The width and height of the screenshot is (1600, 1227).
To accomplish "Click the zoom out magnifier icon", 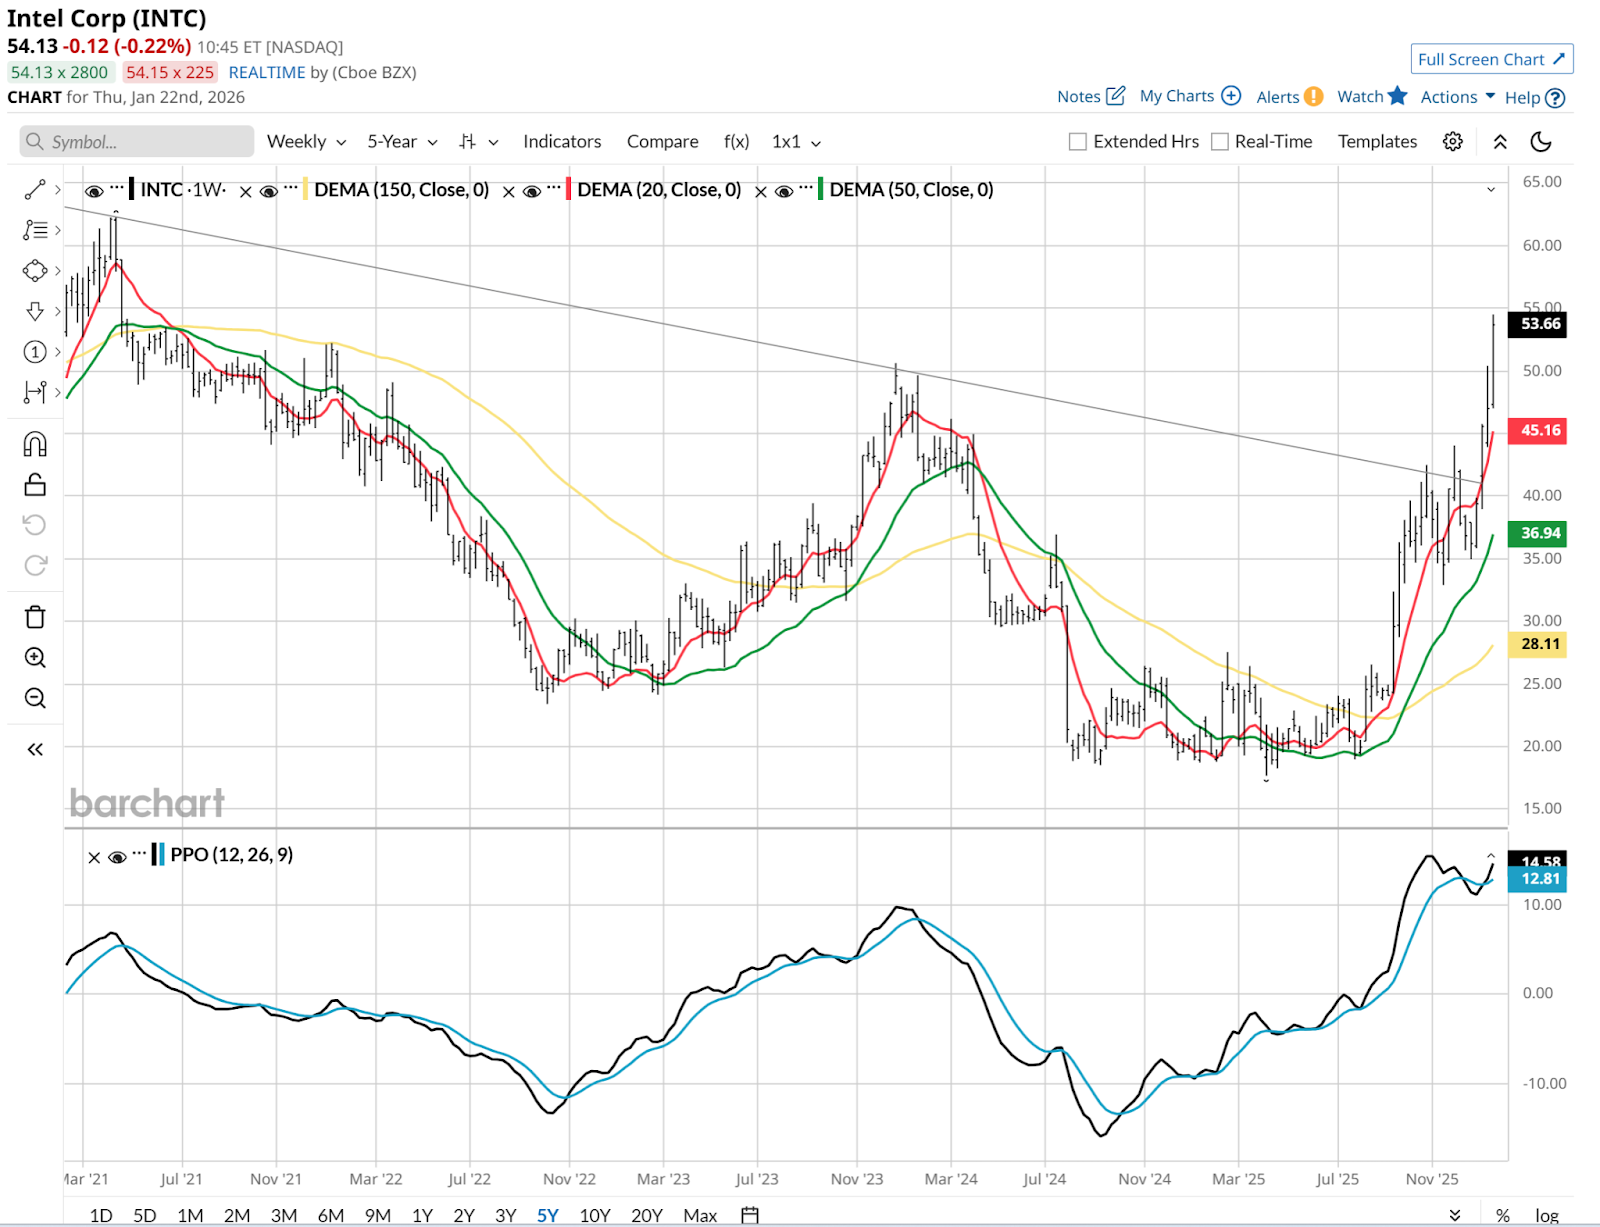I will [x=35, y=698].
